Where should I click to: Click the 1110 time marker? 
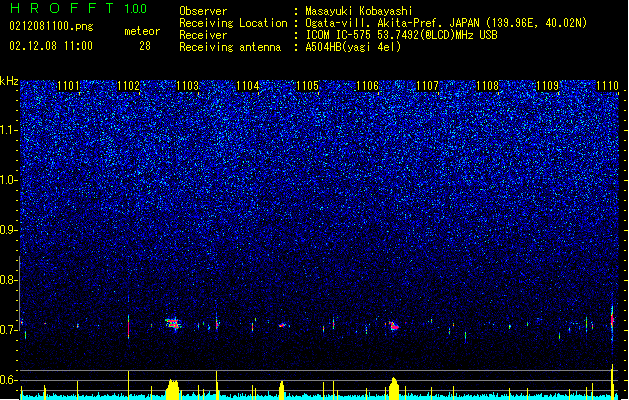point(607,86)
